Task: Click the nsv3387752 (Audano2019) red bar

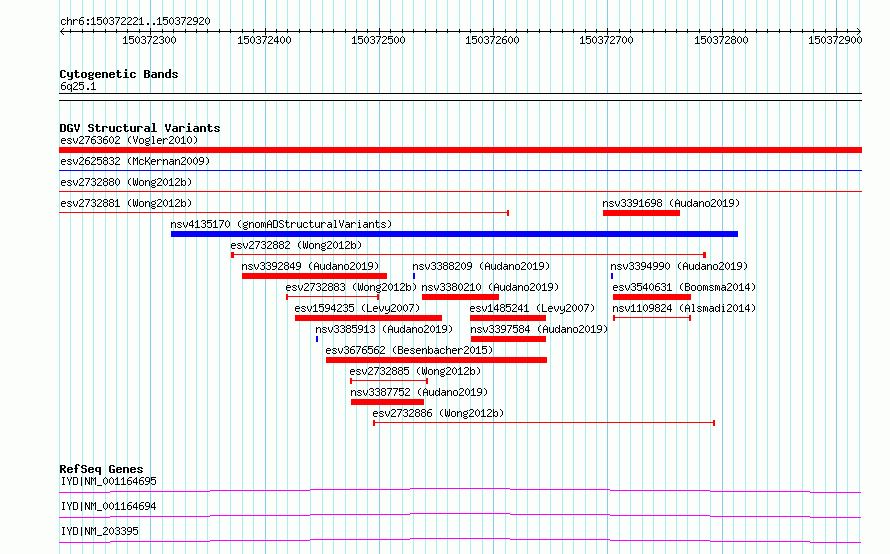Action: tap(388, 402)
